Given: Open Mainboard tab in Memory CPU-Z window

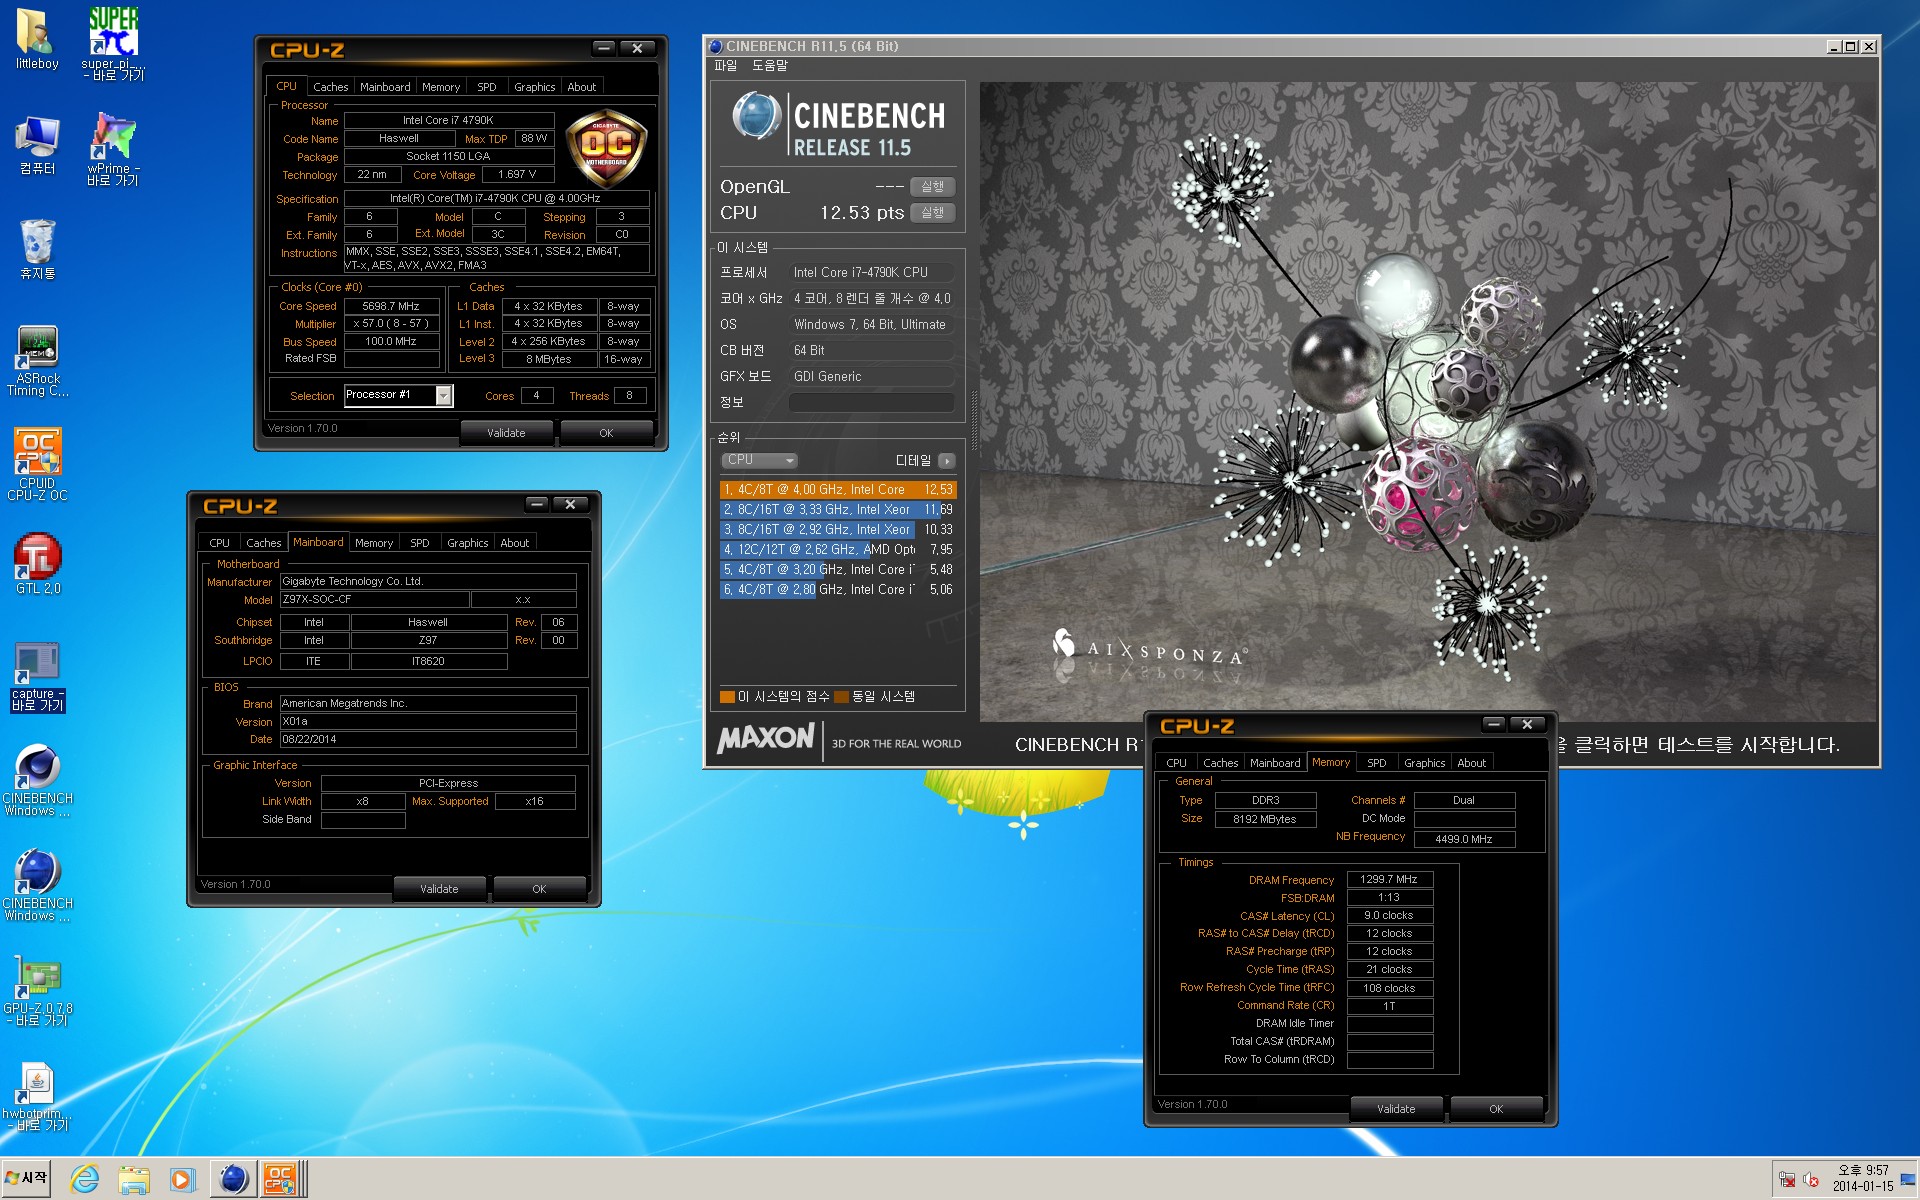Looking at the screenshot, I should pyautogui.click(x=1275, y=763).
